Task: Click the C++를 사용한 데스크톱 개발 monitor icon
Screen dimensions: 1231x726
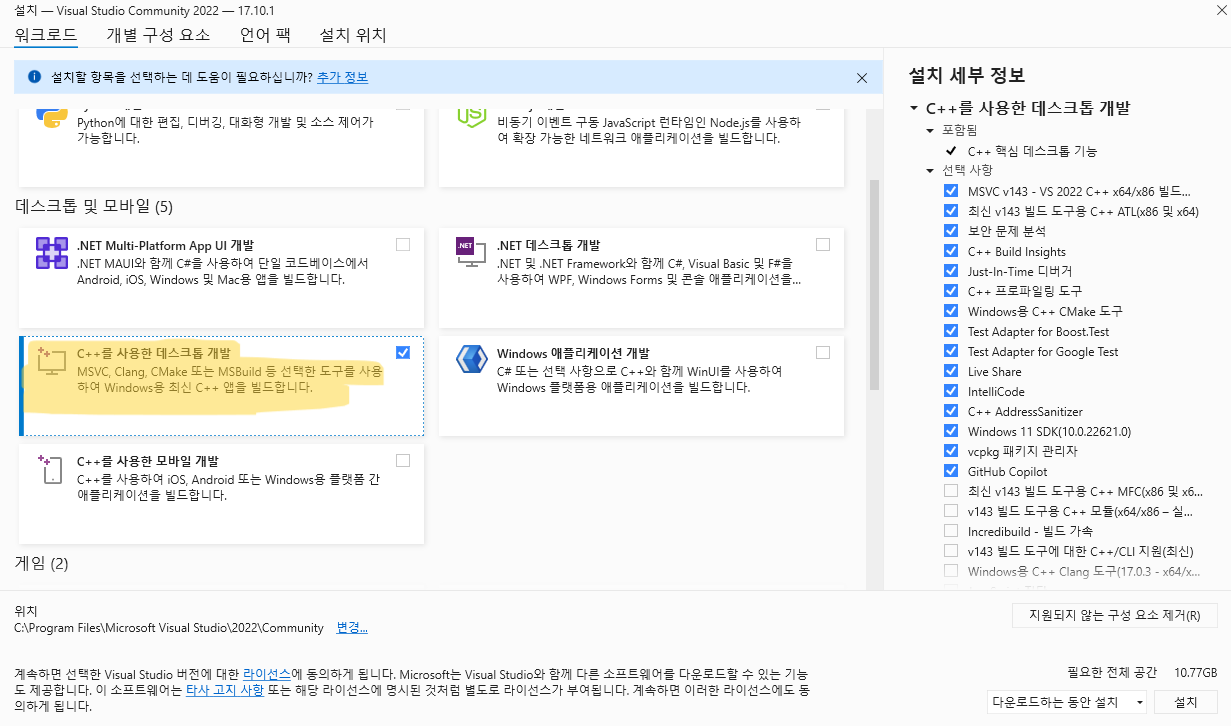Action: 52,362
